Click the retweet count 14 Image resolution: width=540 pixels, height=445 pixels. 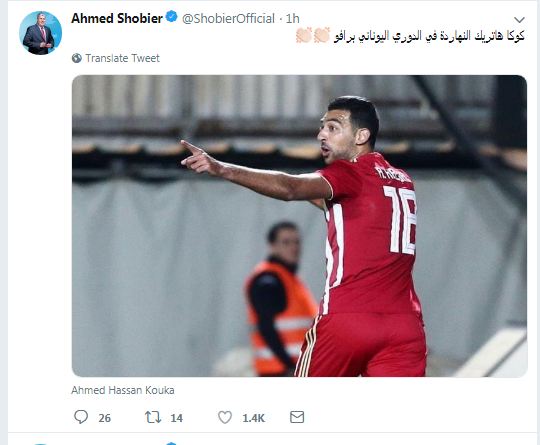coord(176,418)
